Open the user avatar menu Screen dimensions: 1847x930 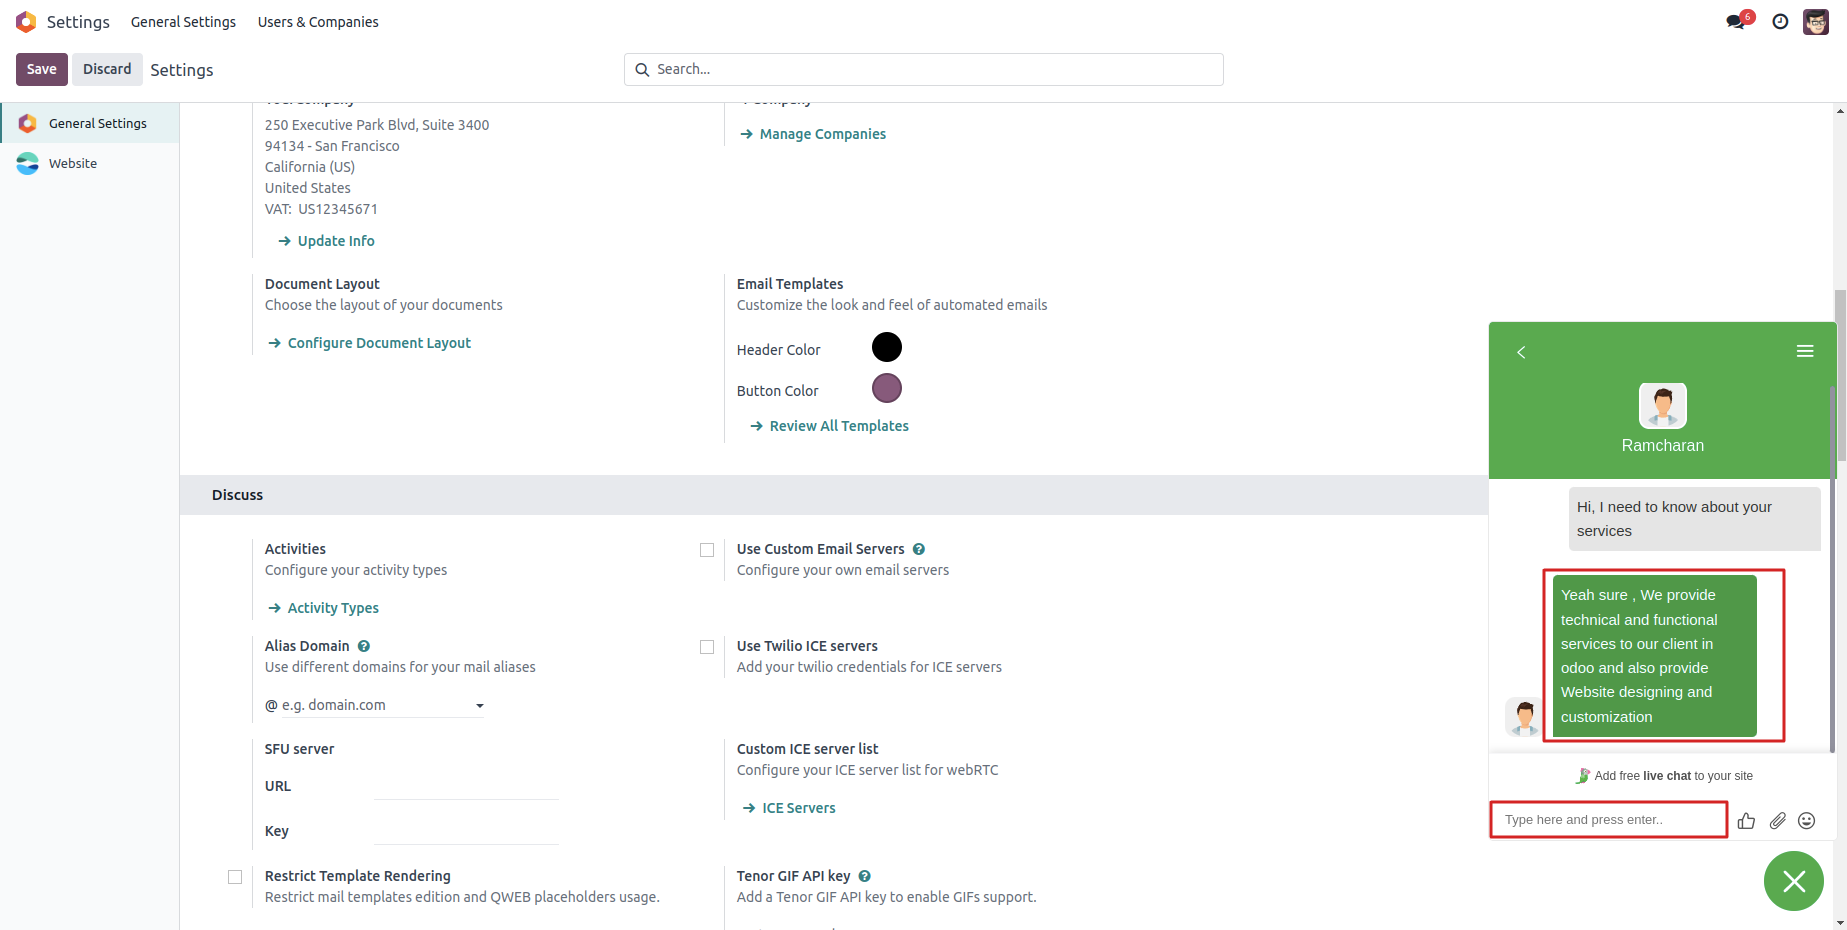coord(1816,22)
